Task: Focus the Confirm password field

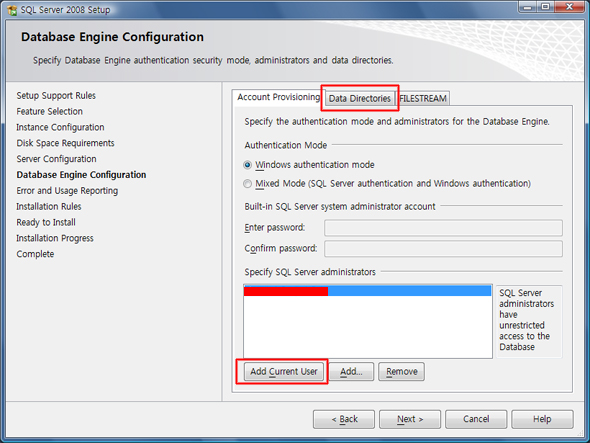Action: point(443,249)
